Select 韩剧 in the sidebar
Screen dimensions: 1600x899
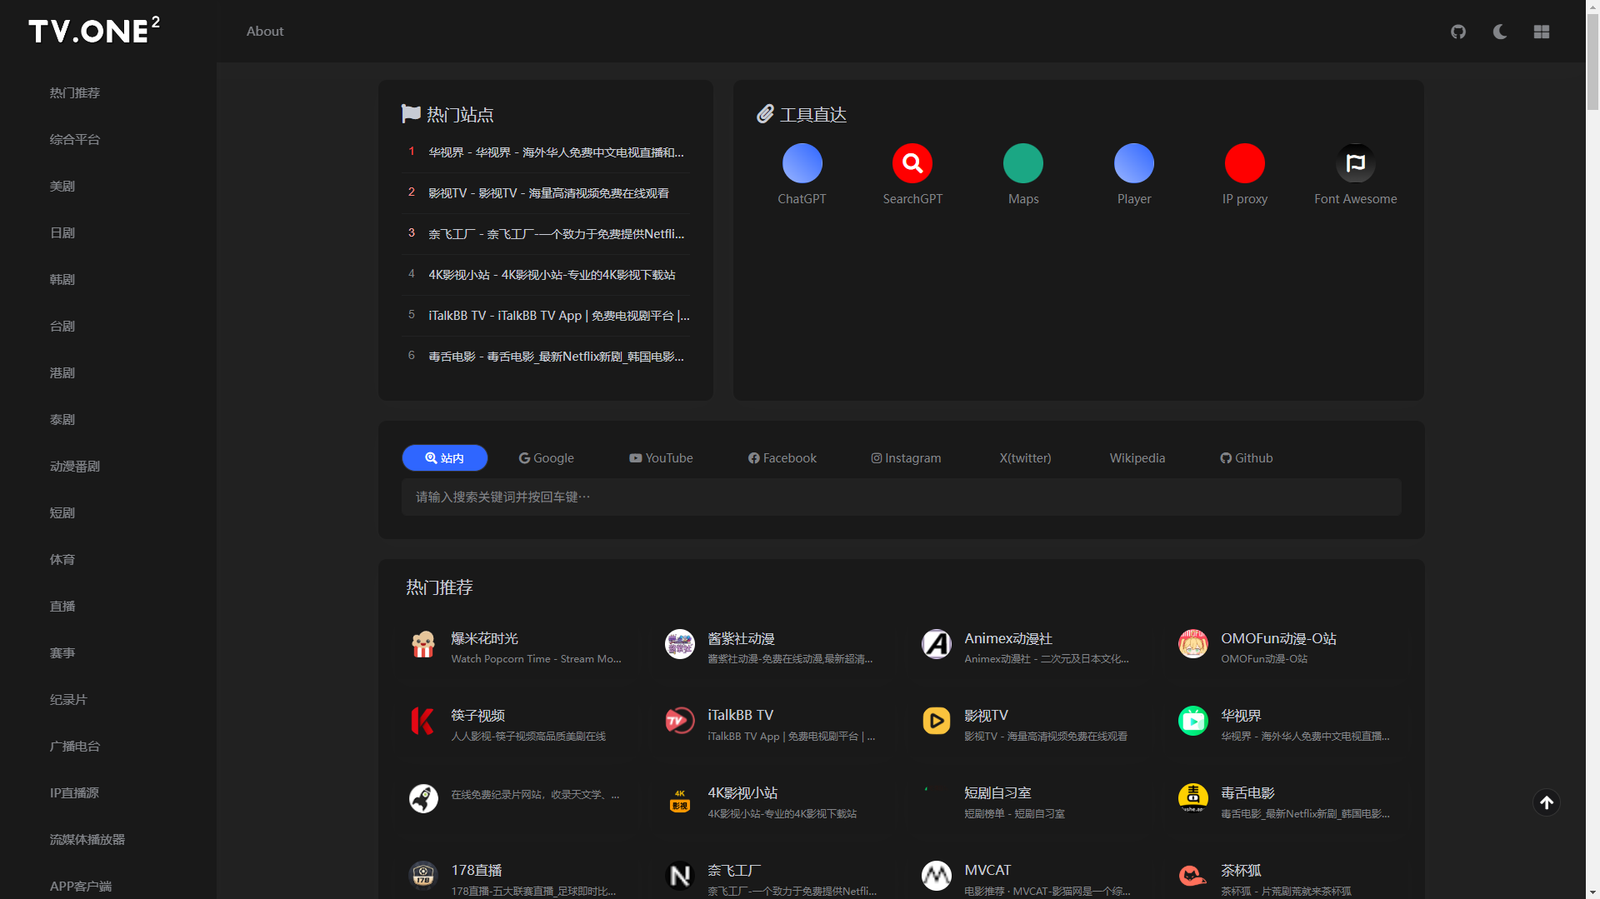coord(62,280)
